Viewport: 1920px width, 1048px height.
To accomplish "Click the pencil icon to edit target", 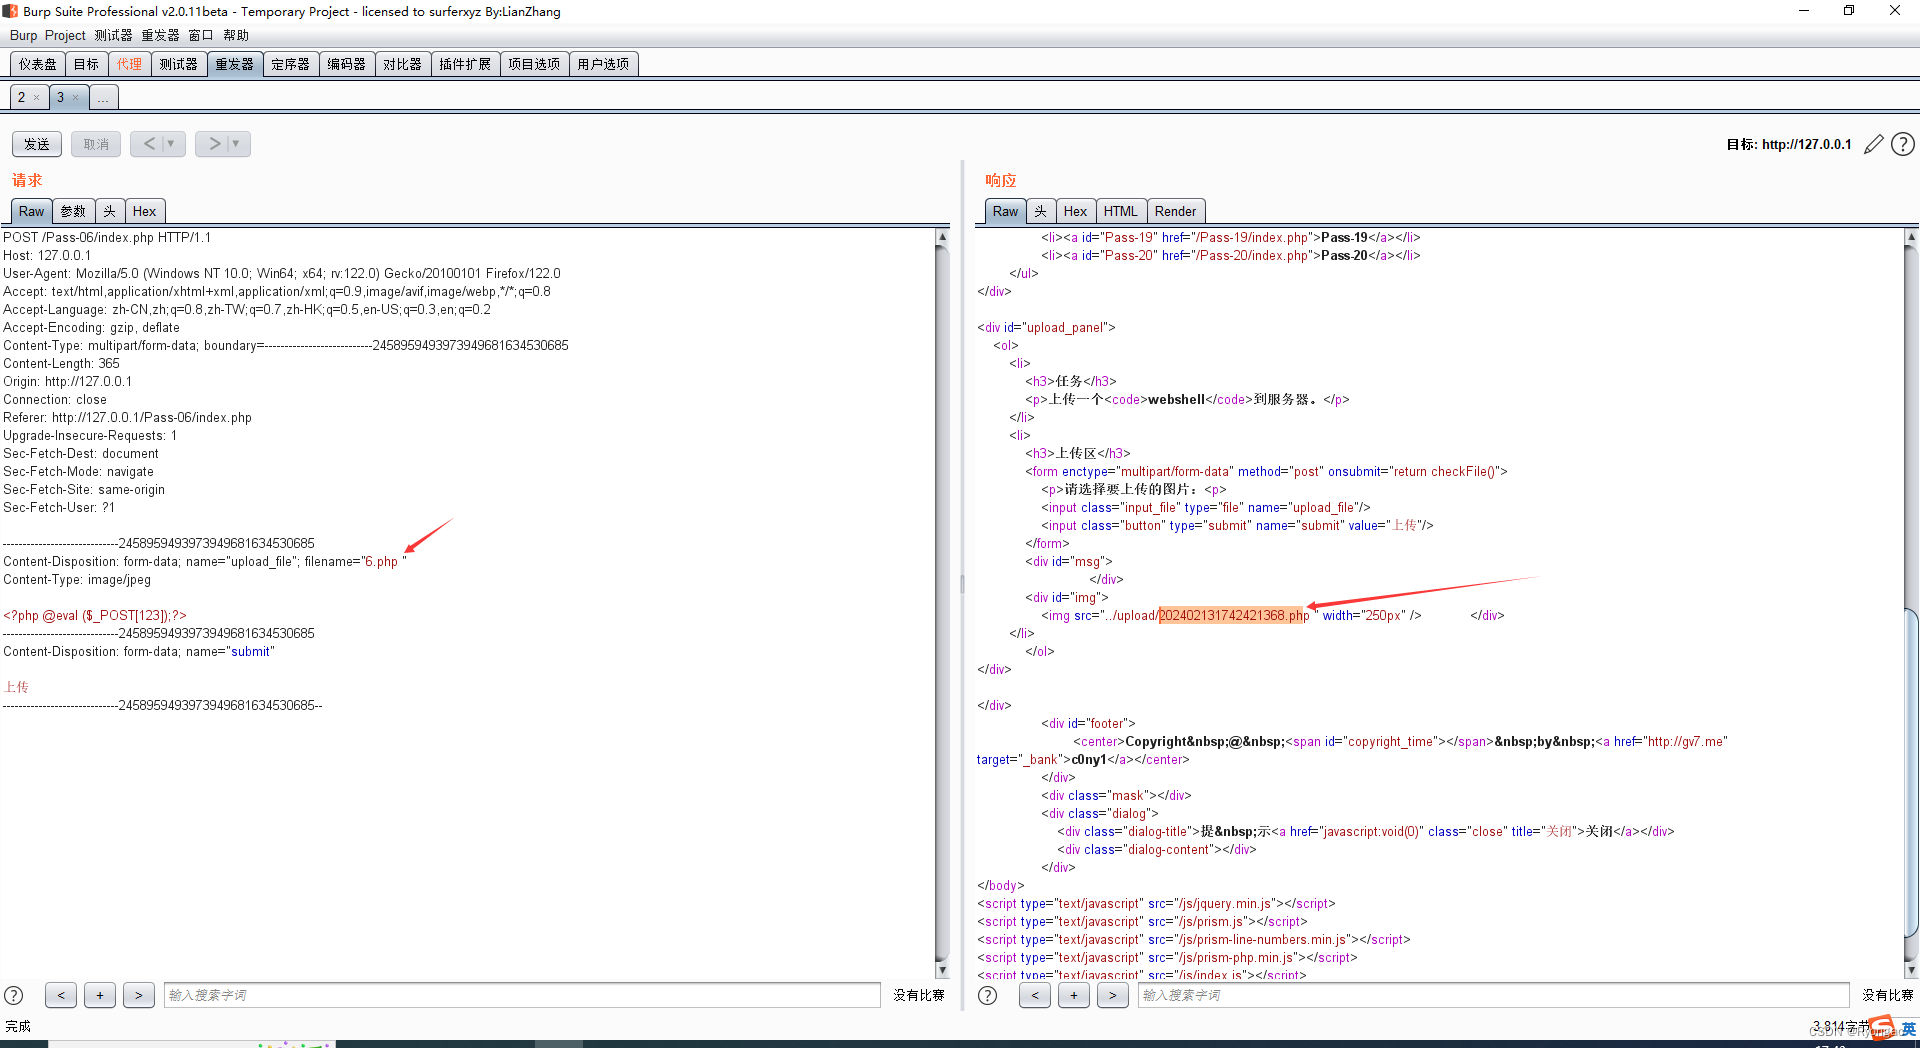I will (1874, 145).
